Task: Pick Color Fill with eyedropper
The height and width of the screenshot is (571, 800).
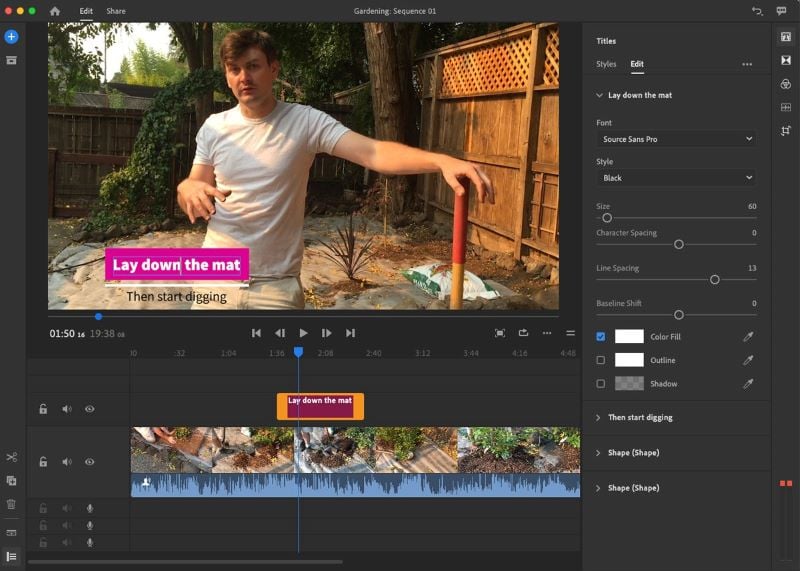Action: 748,336
